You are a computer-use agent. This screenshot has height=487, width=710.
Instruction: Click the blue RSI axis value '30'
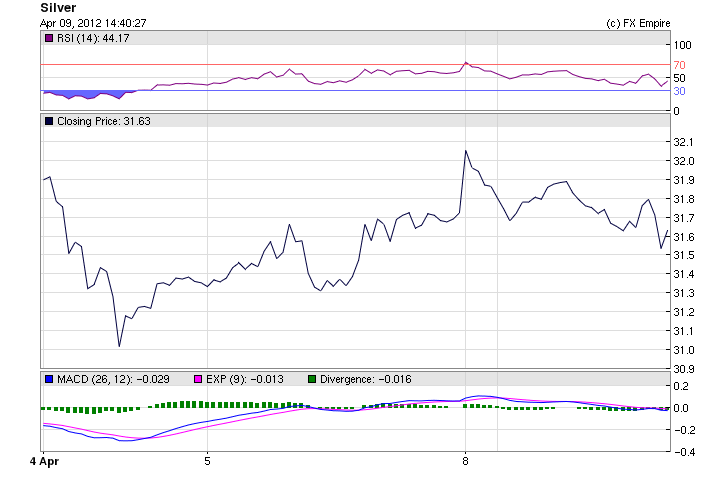(680, 91)
